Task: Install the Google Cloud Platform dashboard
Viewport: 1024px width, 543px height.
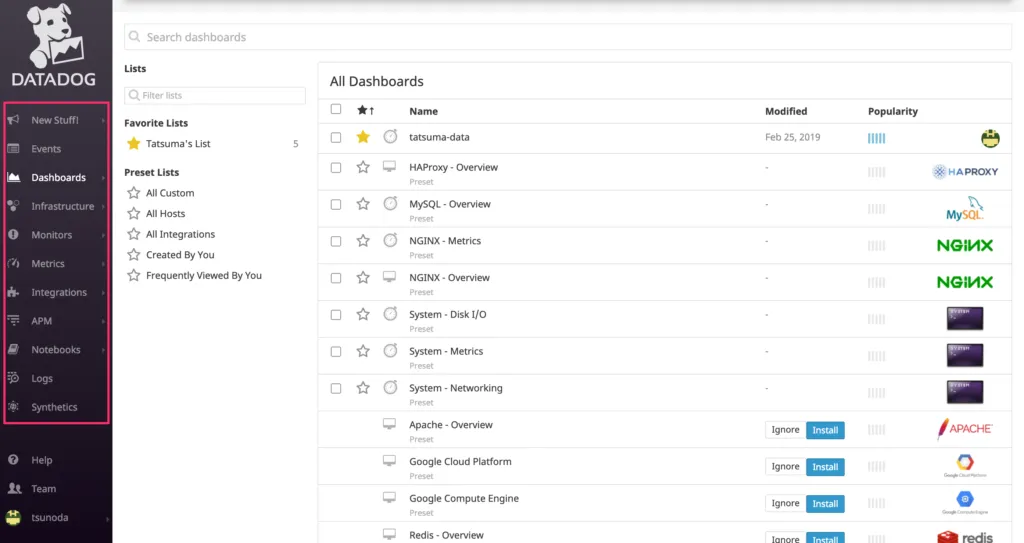Action: 825,467
